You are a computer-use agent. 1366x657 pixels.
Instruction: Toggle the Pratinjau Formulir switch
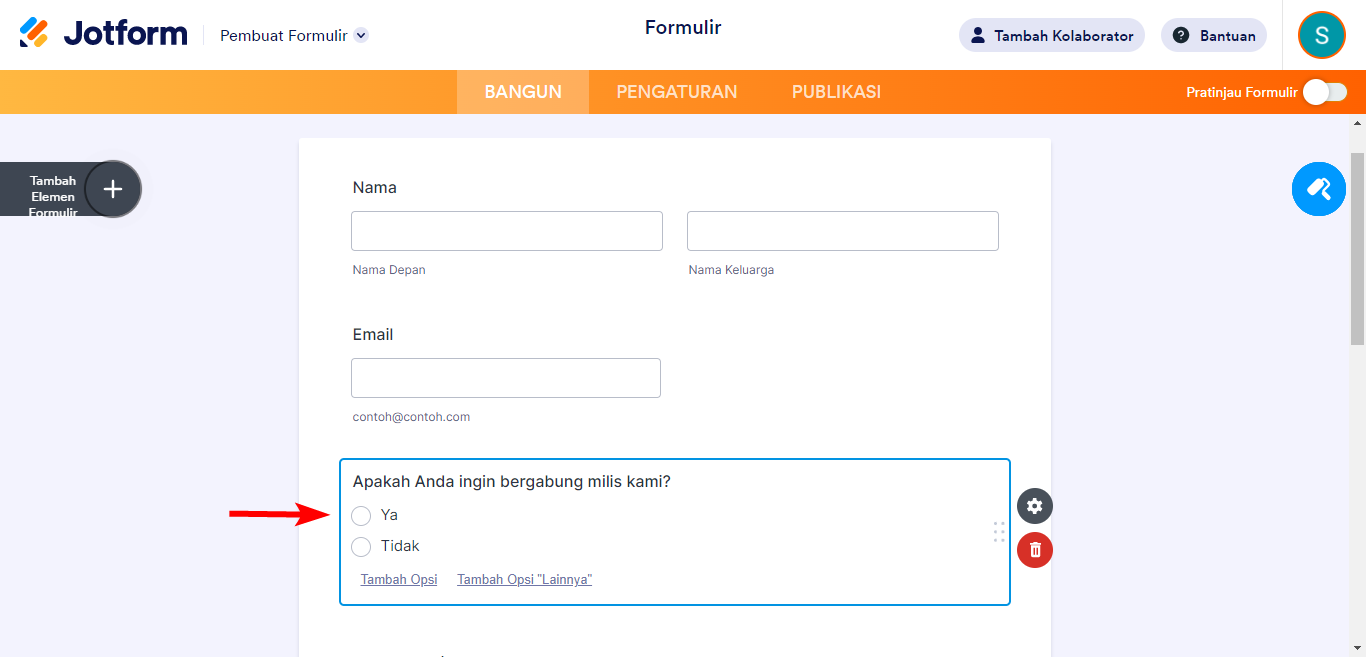tap(1325, 92)
